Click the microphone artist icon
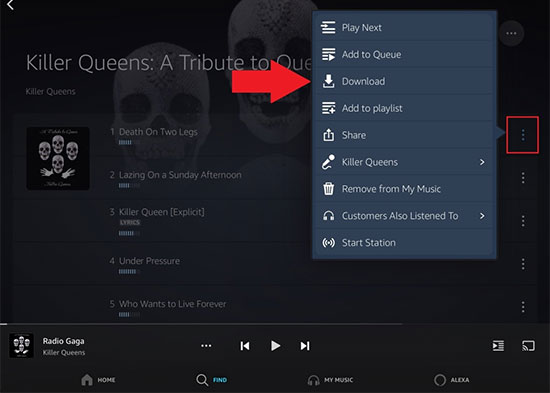 (328, 162)
